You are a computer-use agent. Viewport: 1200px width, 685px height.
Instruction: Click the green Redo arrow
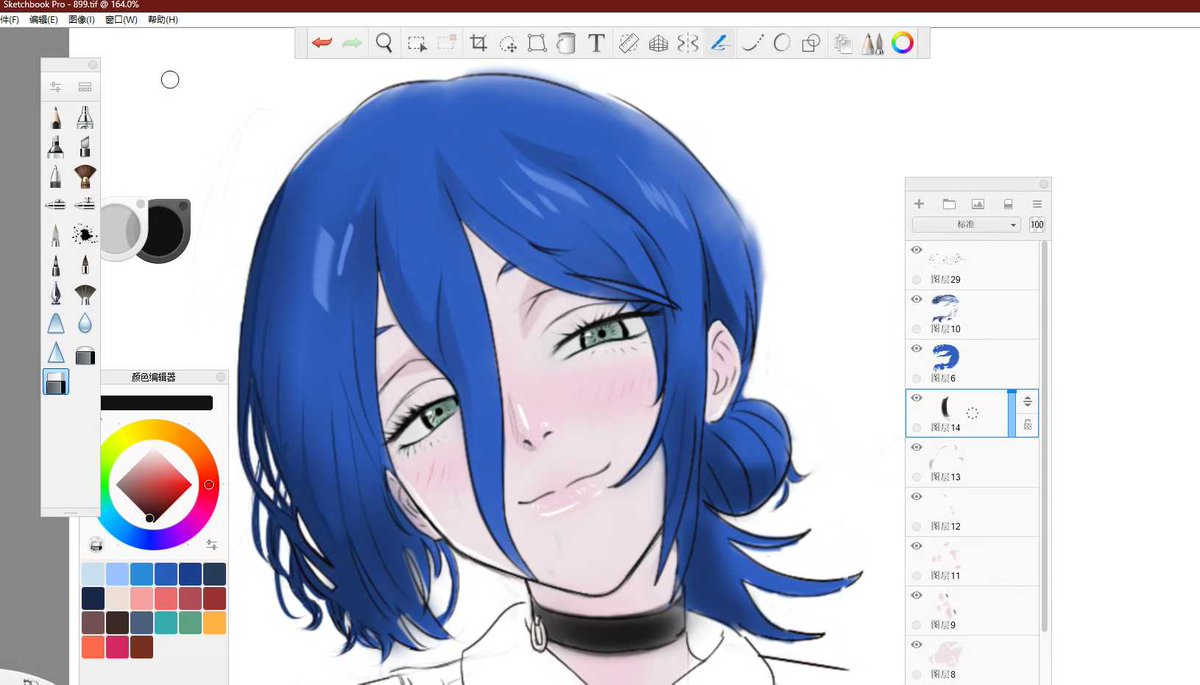[352, 43]
